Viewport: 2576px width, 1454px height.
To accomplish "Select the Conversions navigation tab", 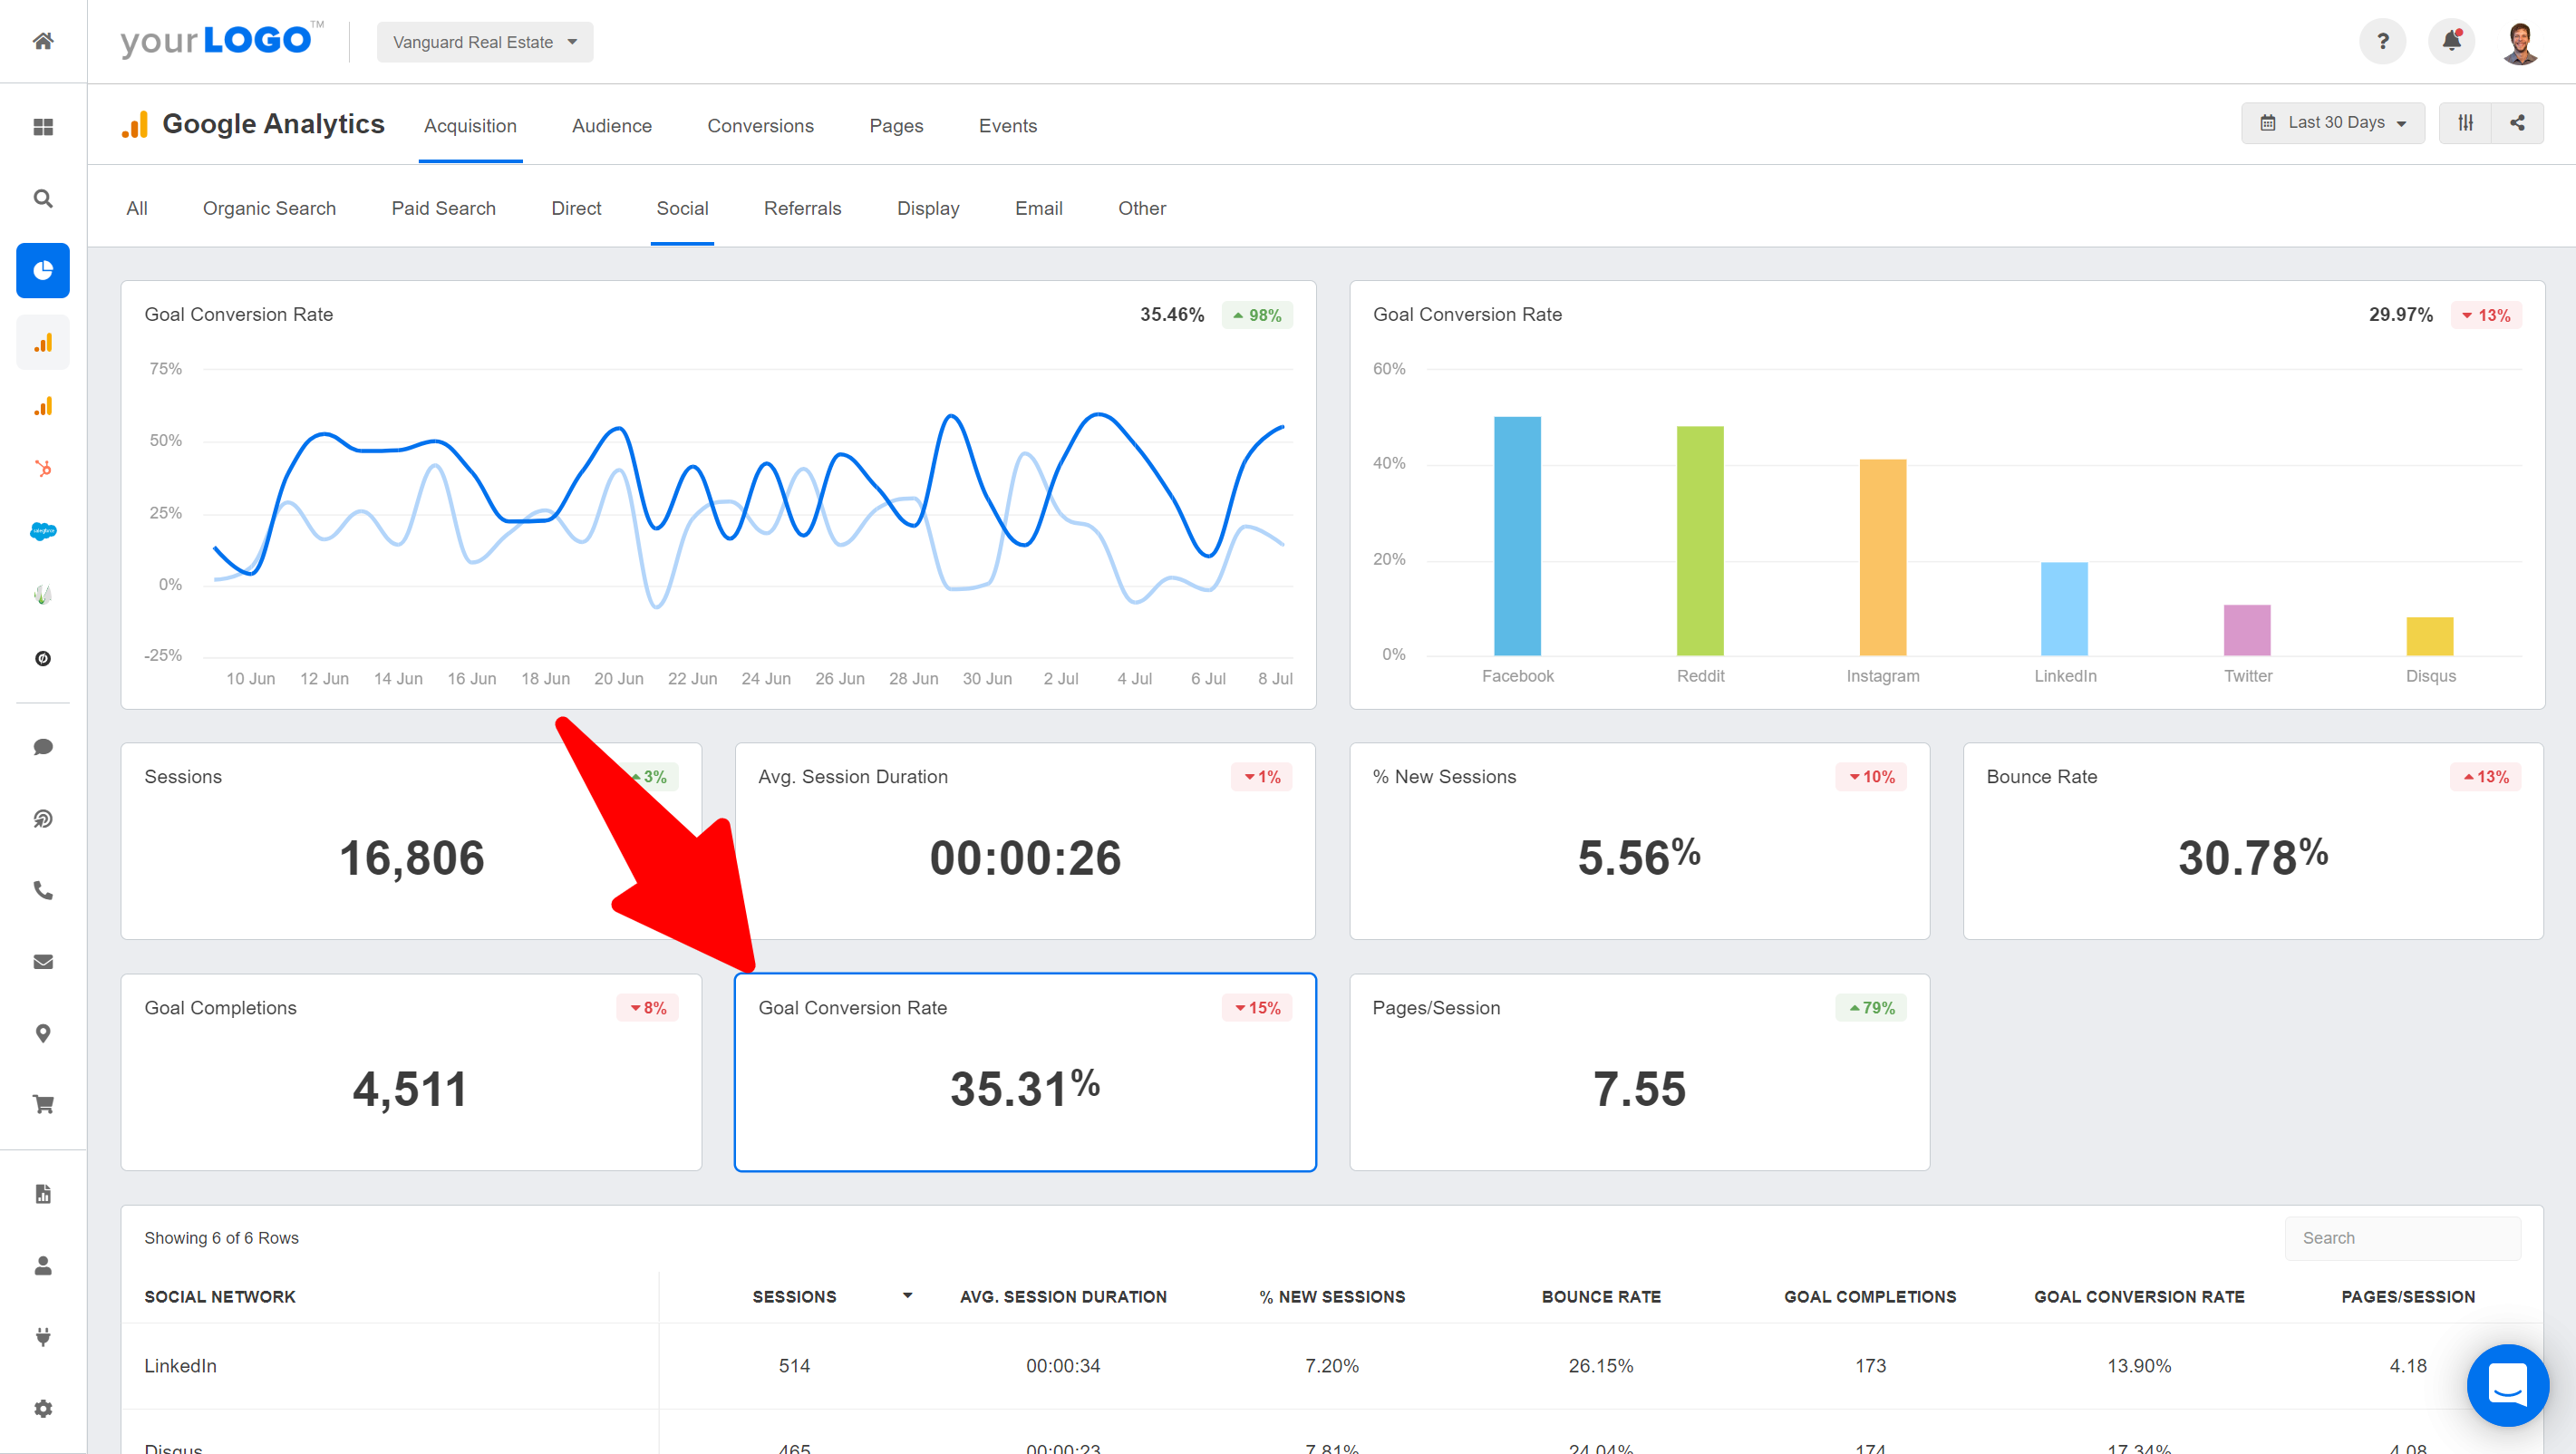I will (x=760, y=124).
